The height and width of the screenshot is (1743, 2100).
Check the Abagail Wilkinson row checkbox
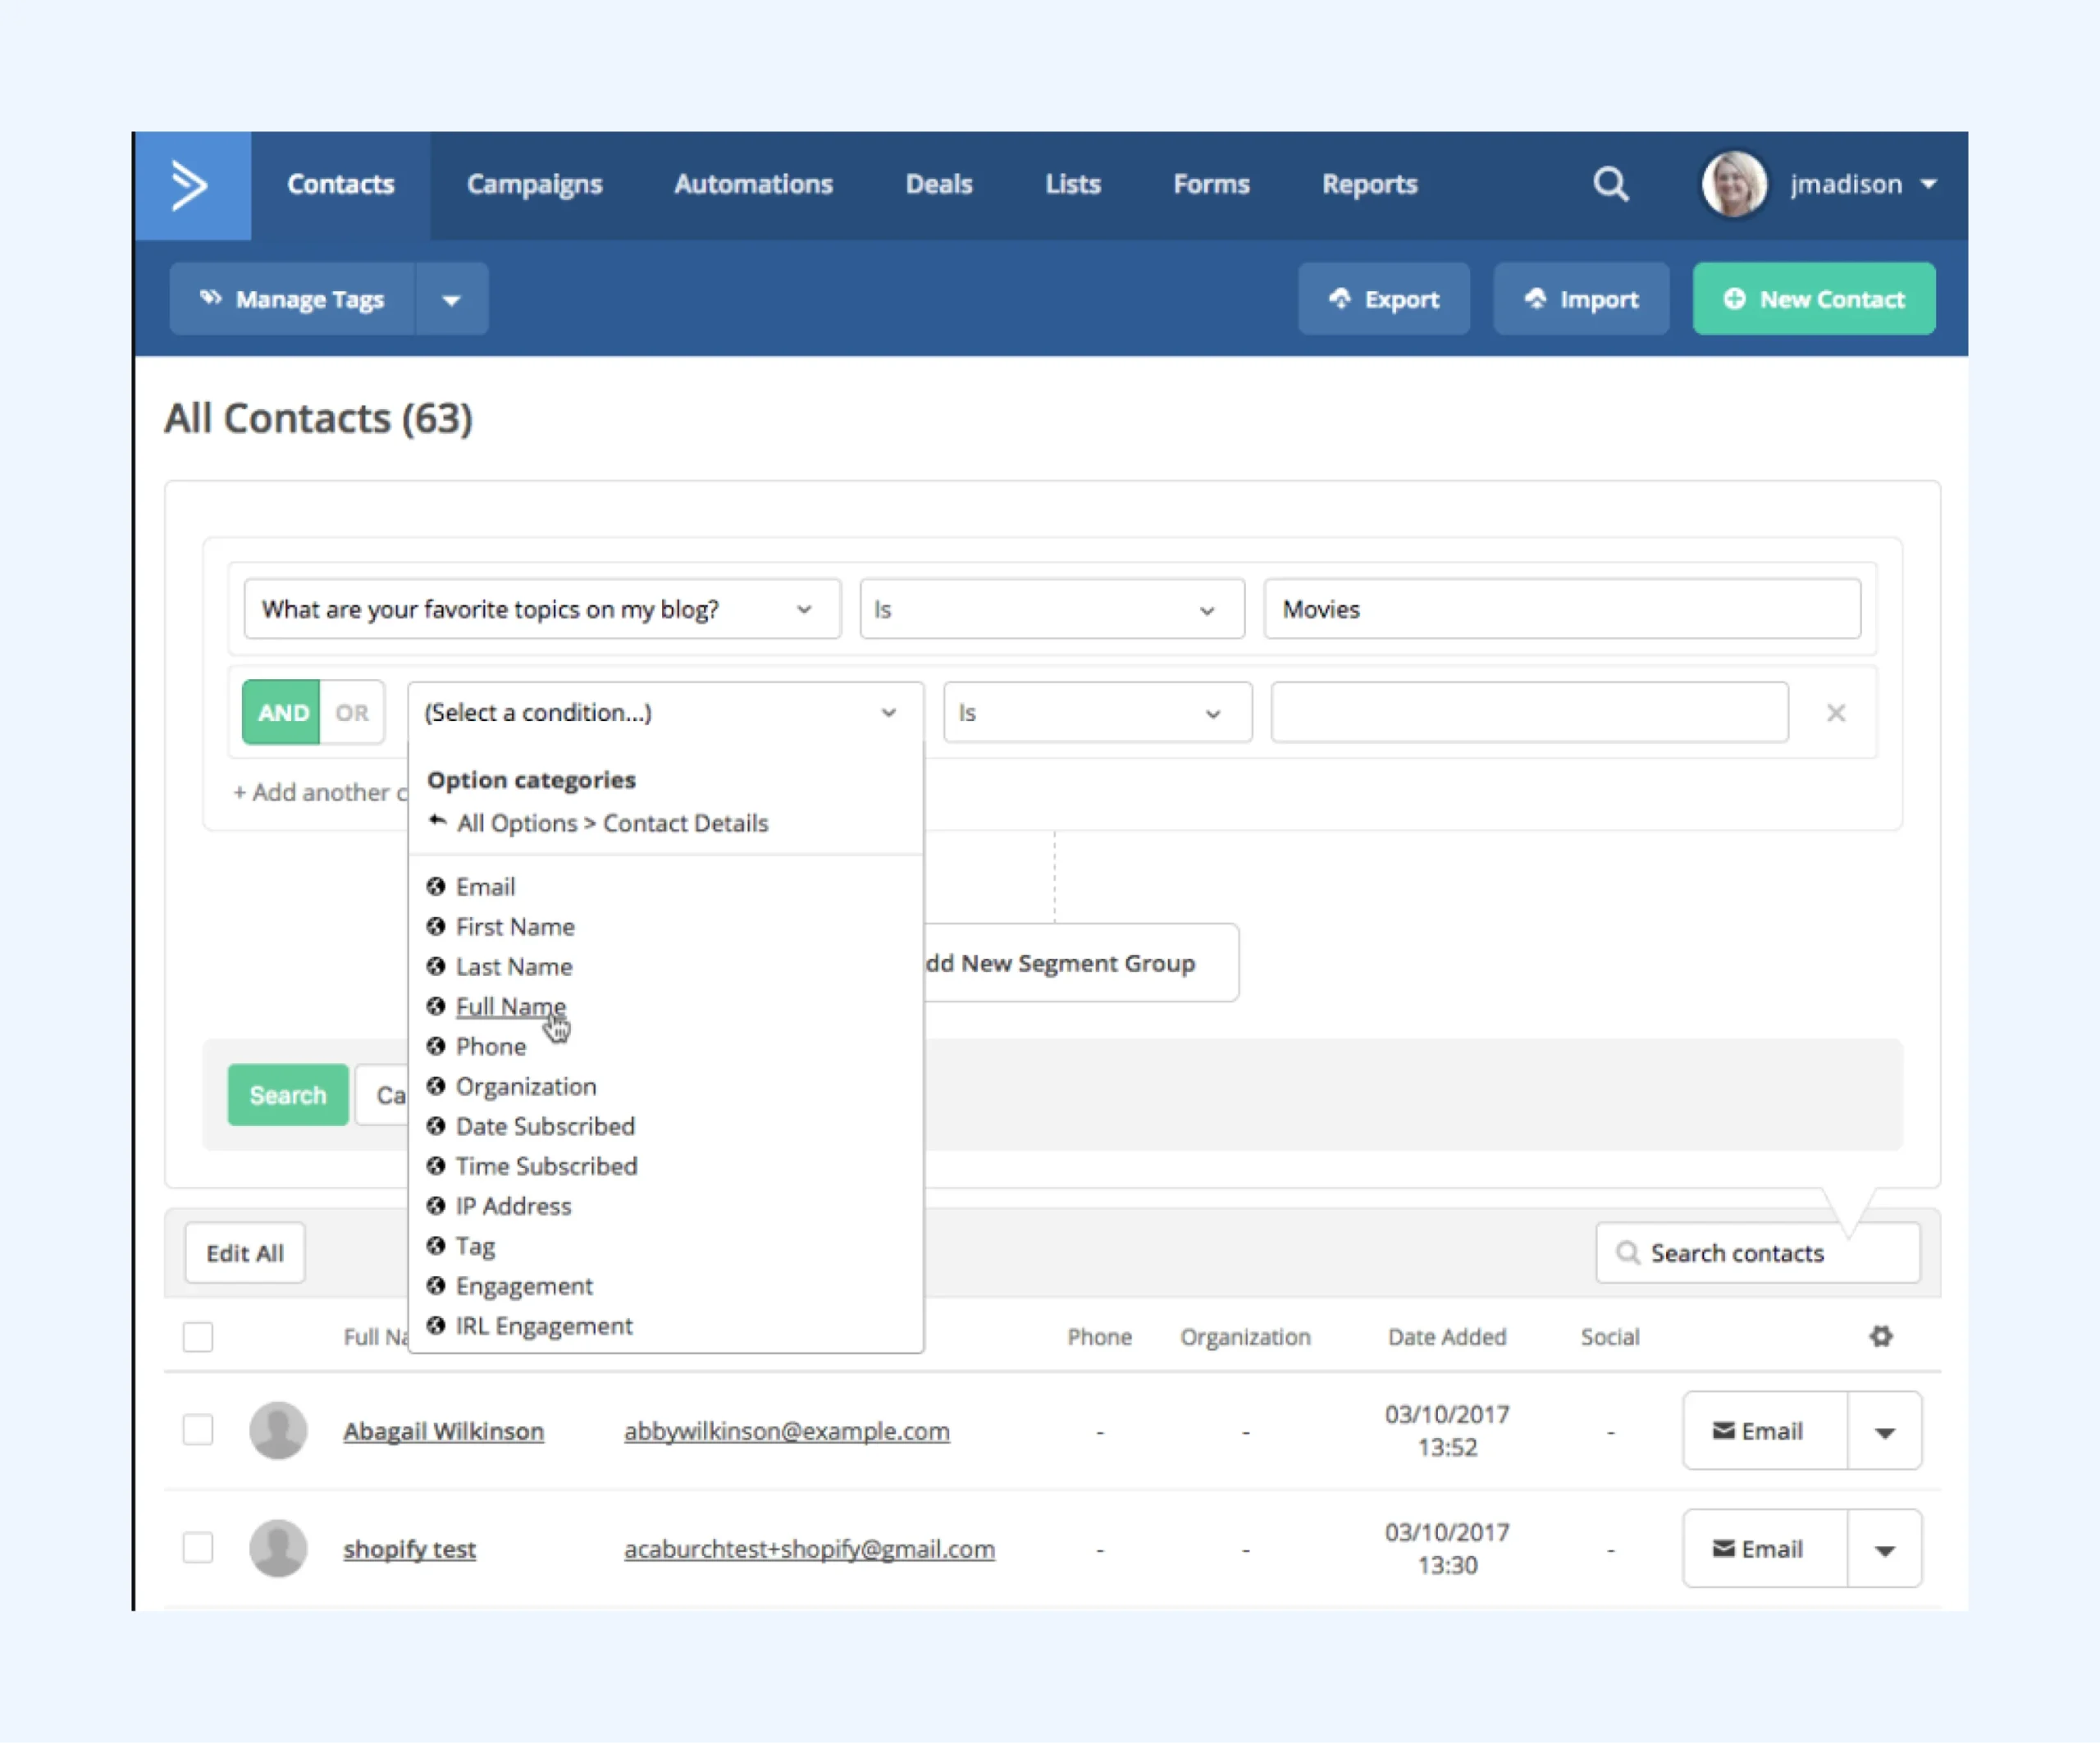[198, 1430]
